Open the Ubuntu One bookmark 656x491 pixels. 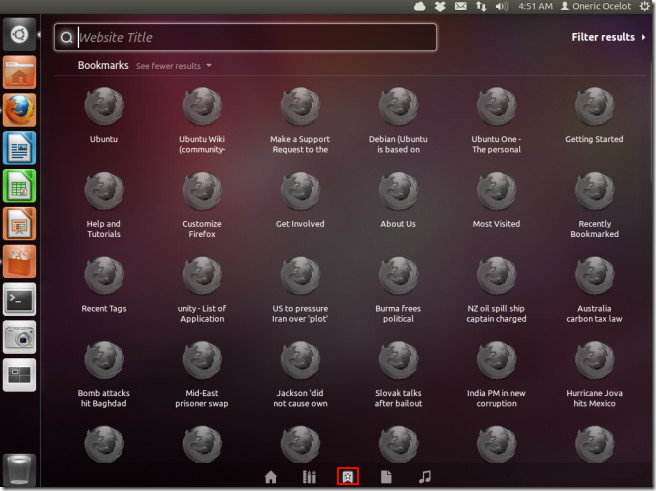(x=496, y=120)
